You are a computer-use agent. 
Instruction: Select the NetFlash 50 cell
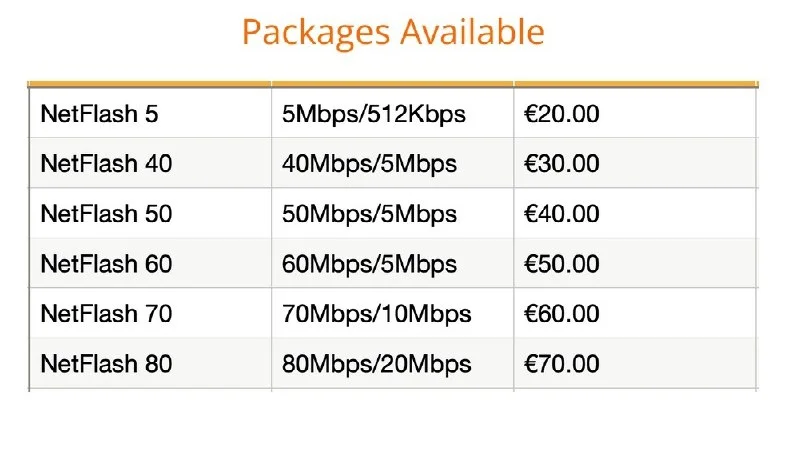[x=106, y=214]
